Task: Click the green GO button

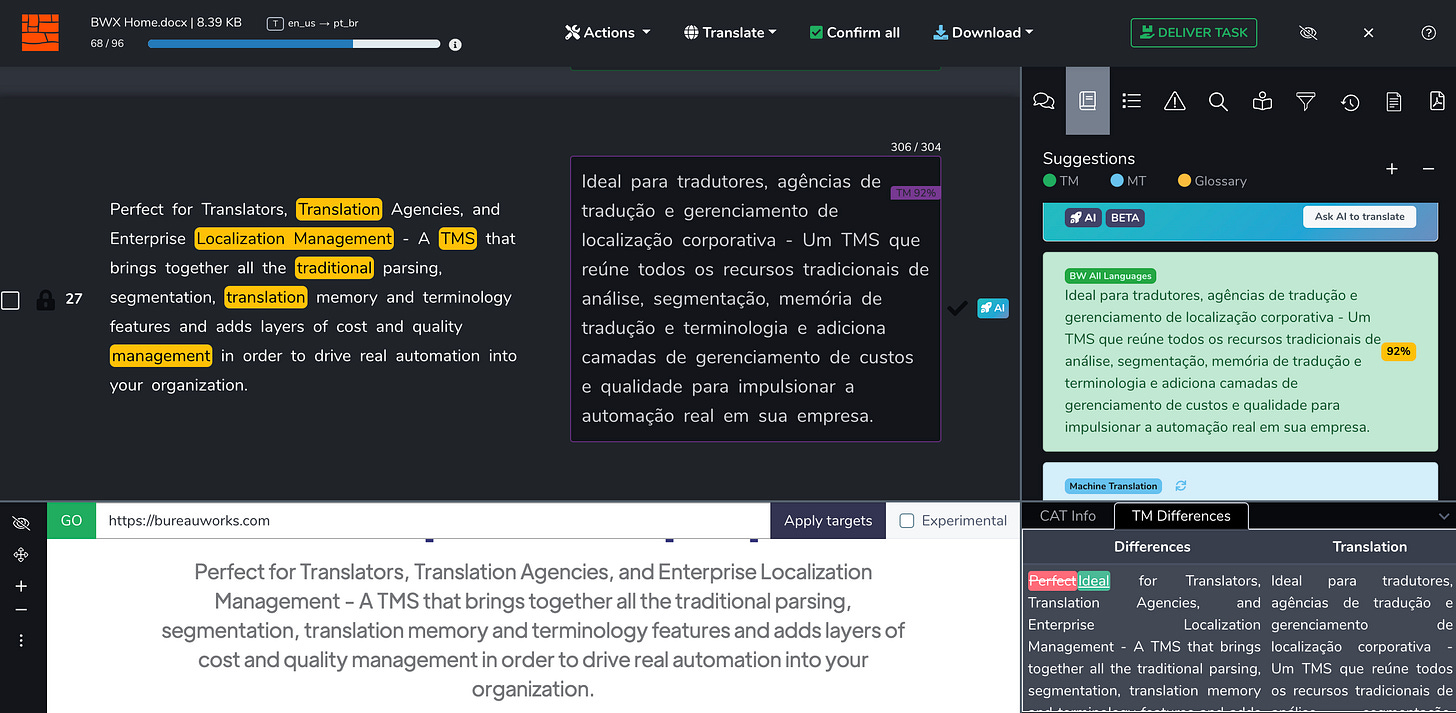Action: pyautogui.click(x=71, y=520)
